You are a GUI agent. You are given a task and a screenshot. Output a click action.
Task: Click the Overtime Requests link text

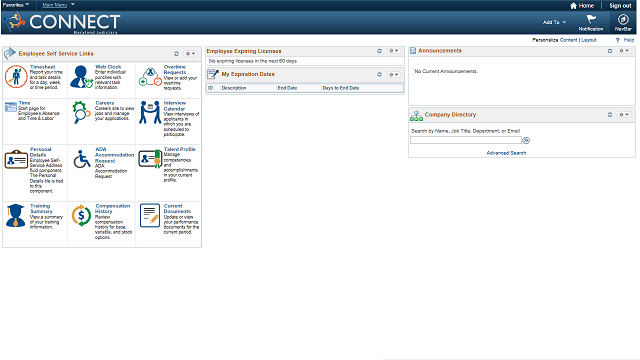175,69
